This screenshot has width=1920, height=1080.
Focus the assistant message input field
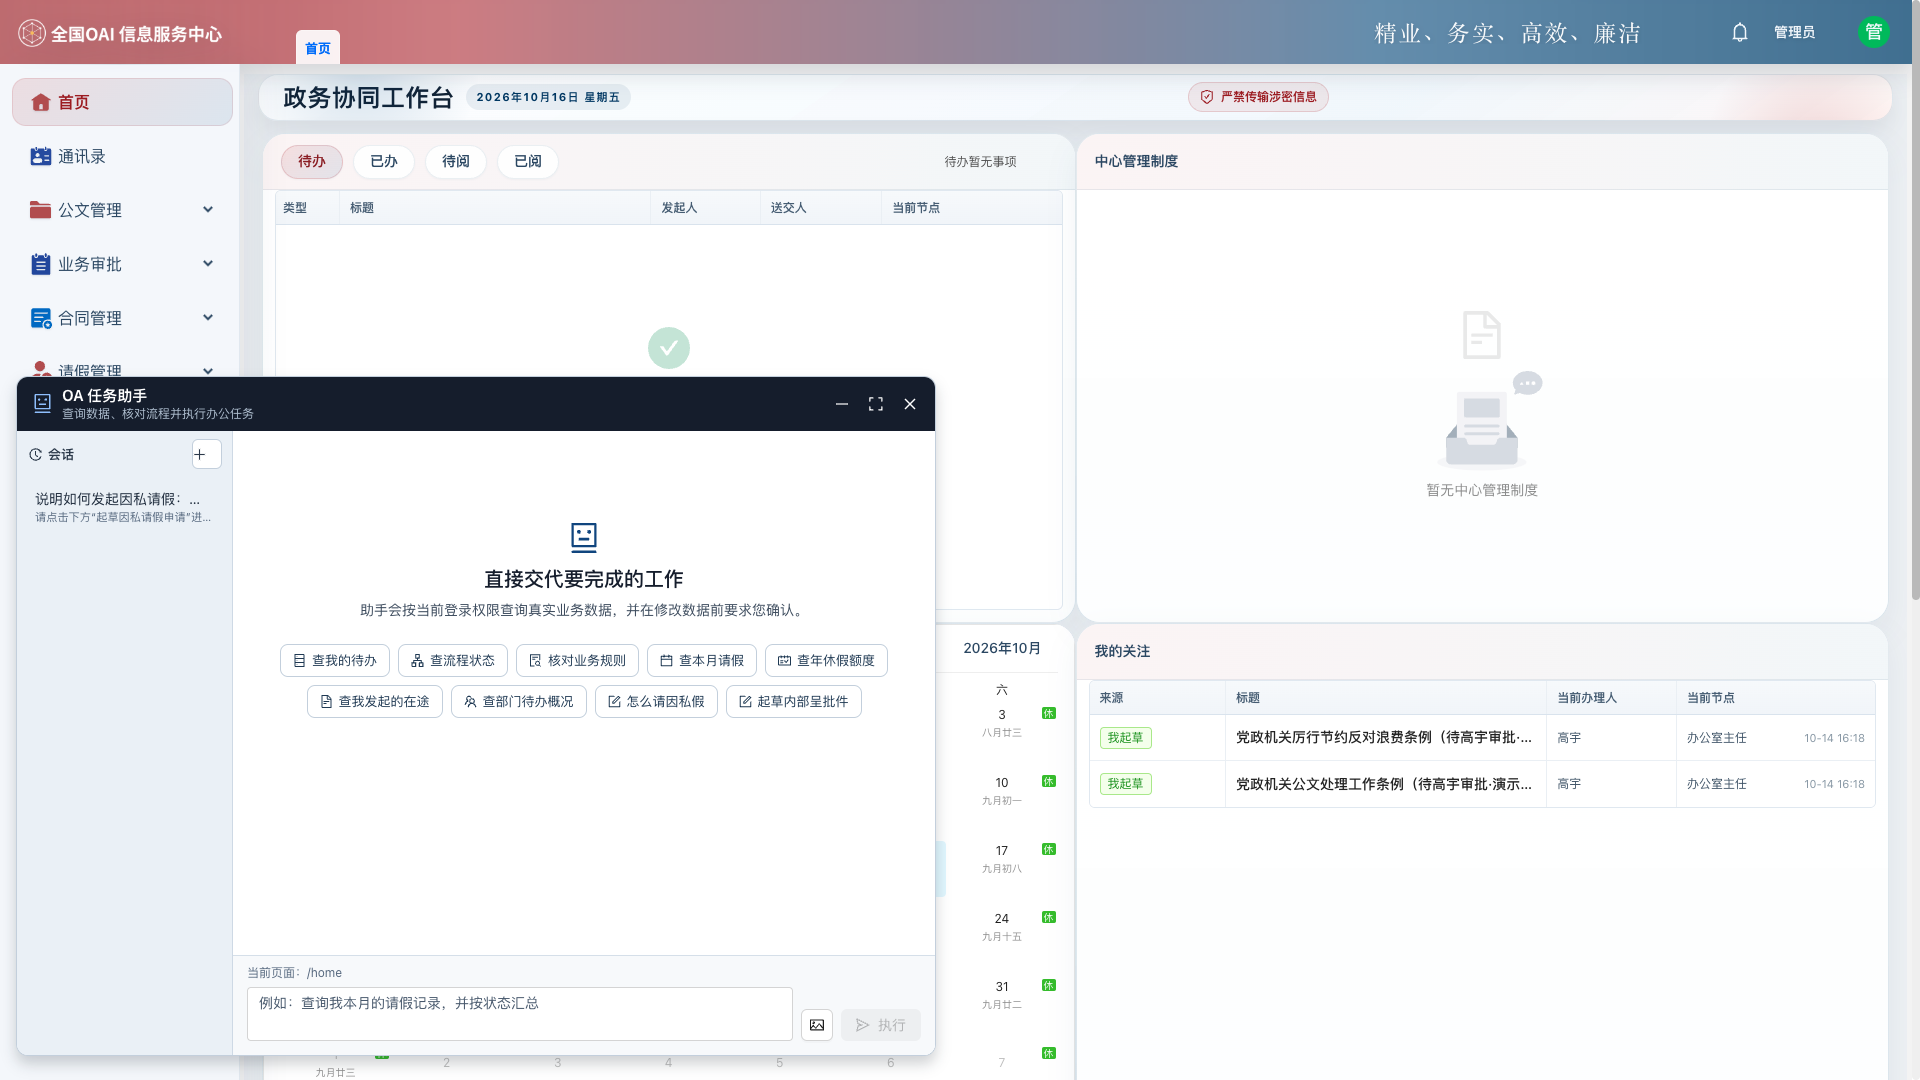click(x=520, y=1014)
